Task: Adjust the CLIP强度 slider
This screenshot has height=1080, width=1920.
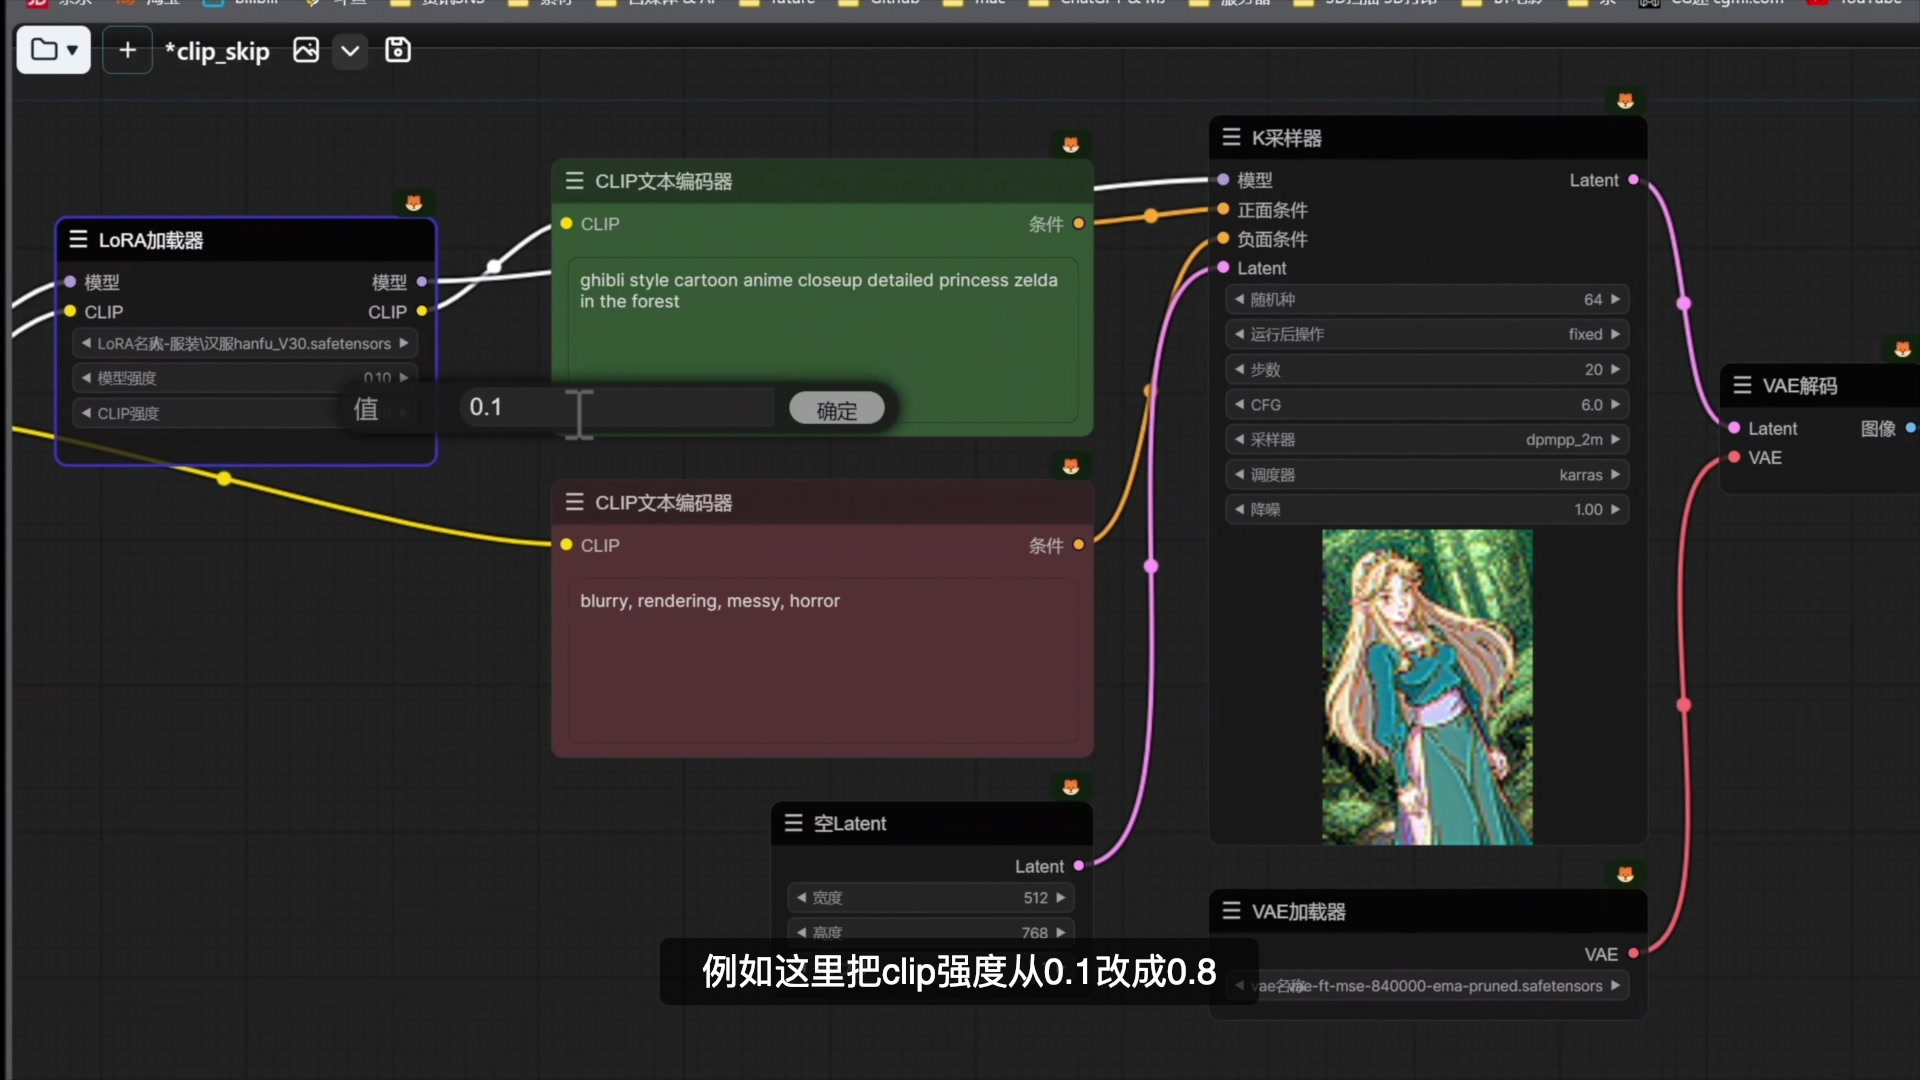Action: [245, 413]
